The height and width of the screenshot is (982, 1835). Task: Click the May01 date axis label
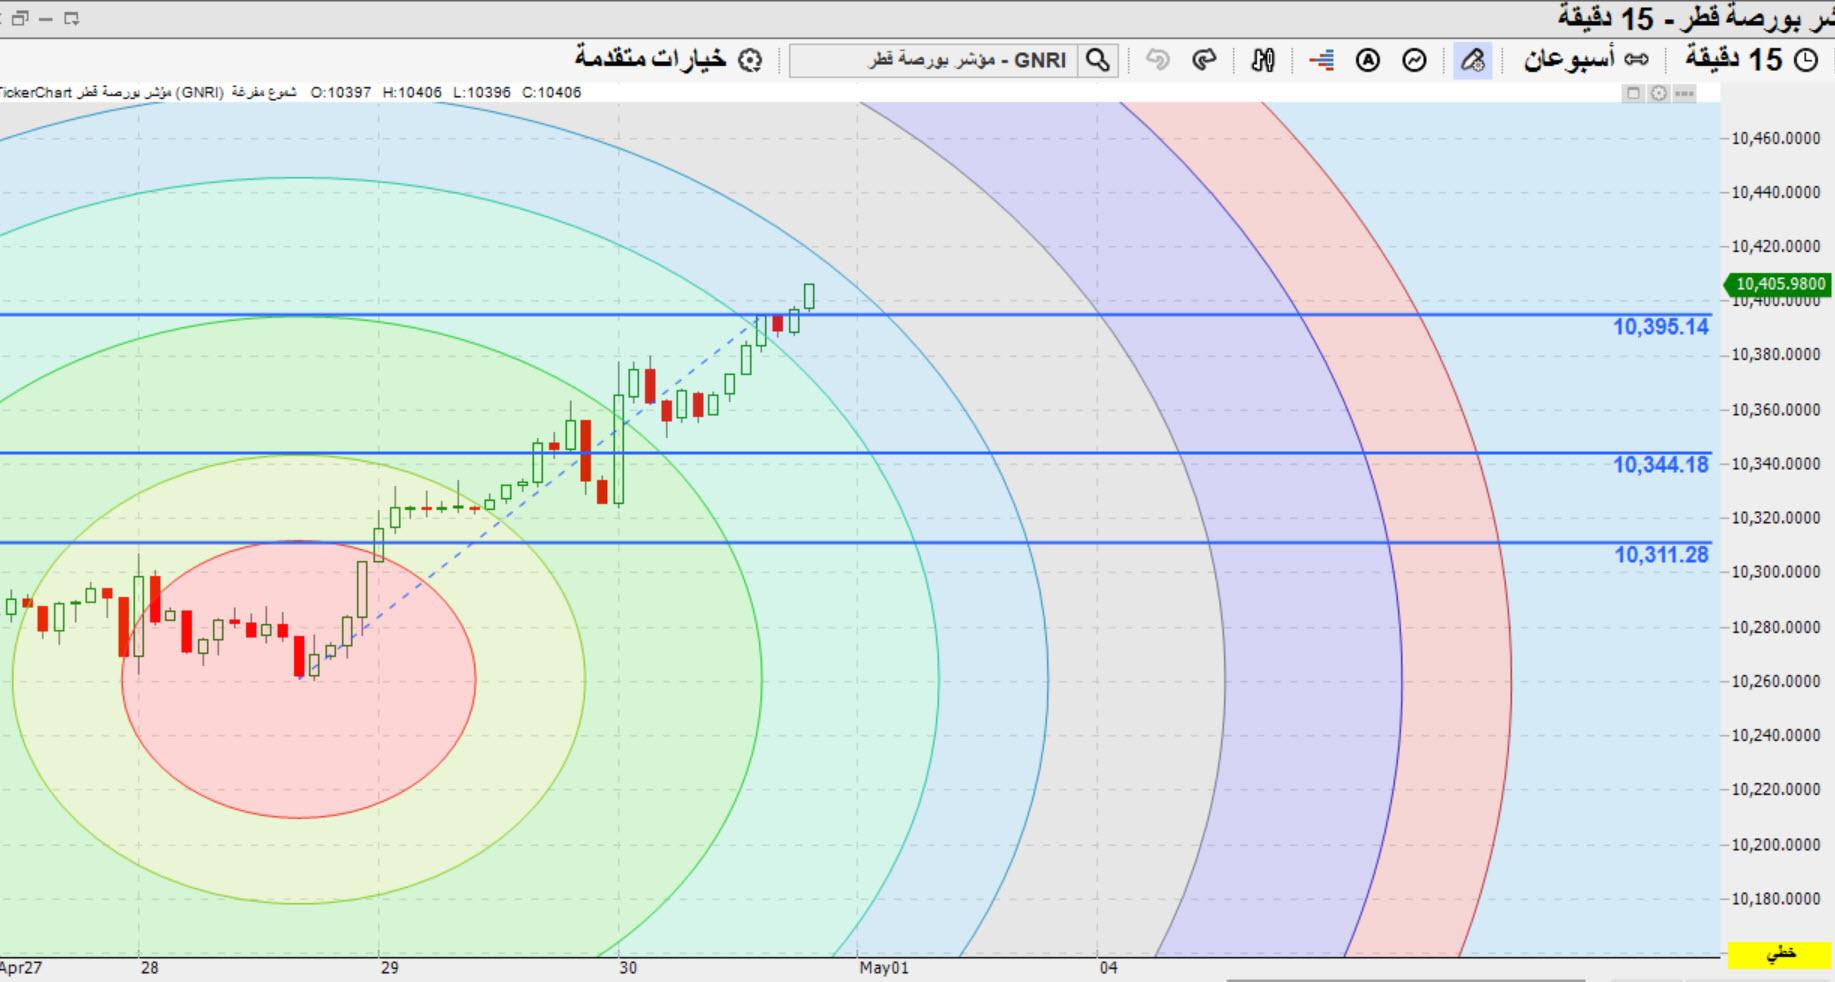884,968
